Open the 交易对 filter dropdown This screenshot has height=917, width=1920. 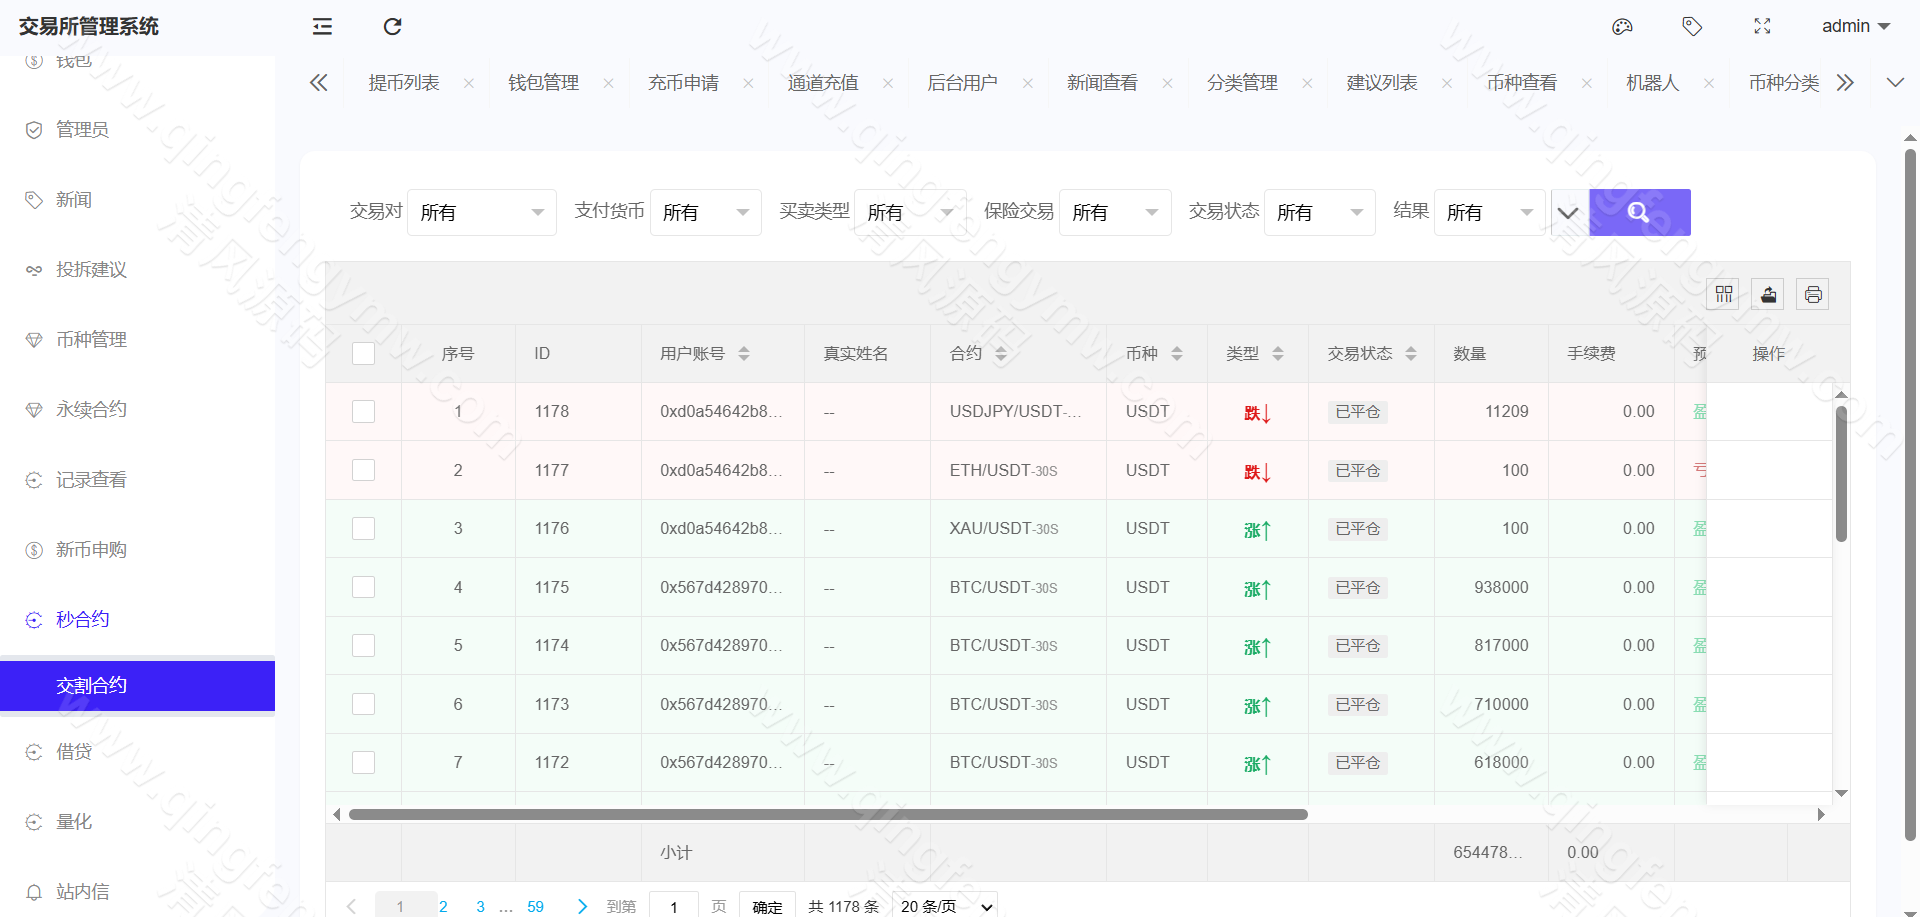pos(481,212)
